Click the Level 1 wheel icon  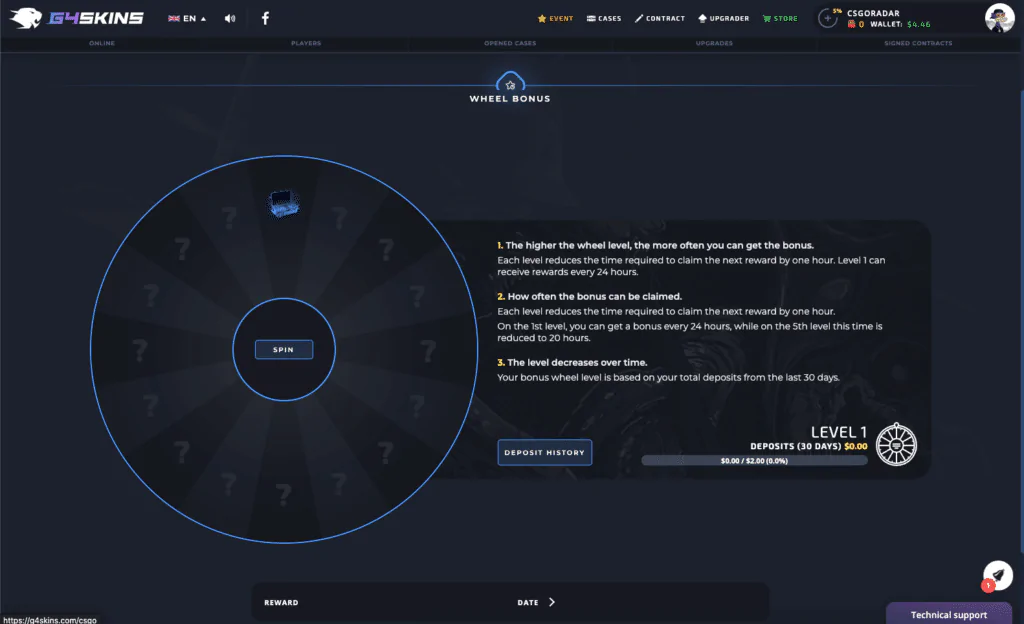(x=896, y=445)
